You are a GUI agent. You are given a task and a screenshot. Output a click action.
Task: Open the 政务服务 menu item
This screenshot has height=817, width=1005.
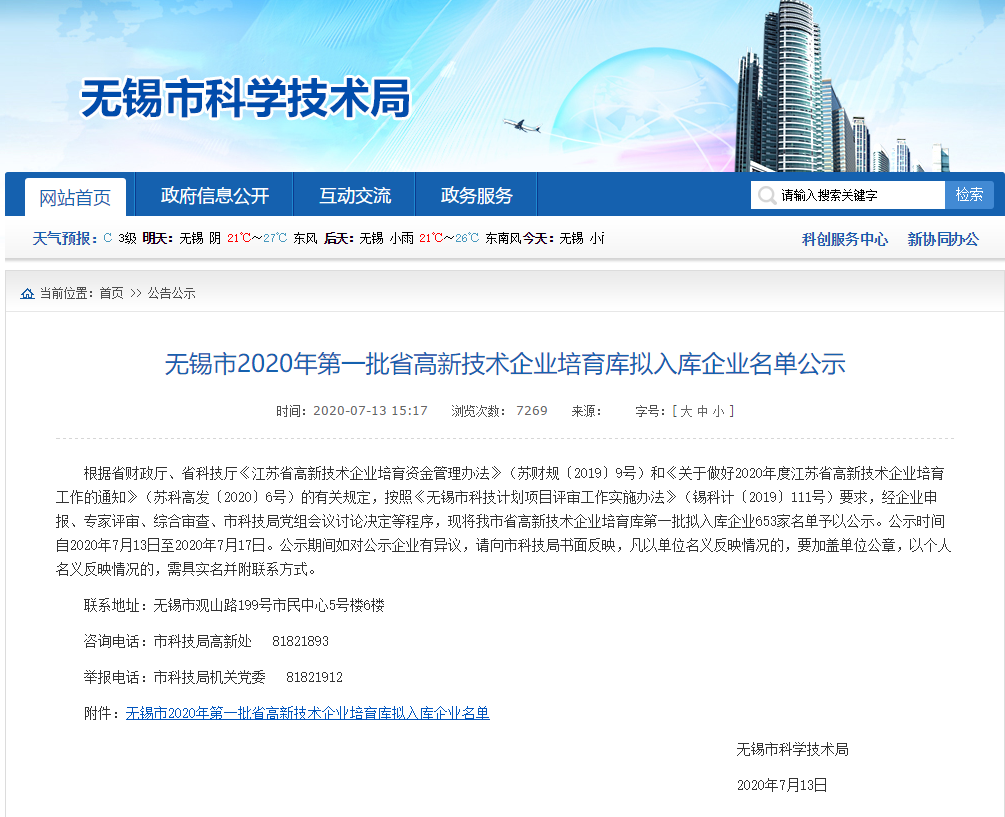pyautogui.click(x=477, y=196)
